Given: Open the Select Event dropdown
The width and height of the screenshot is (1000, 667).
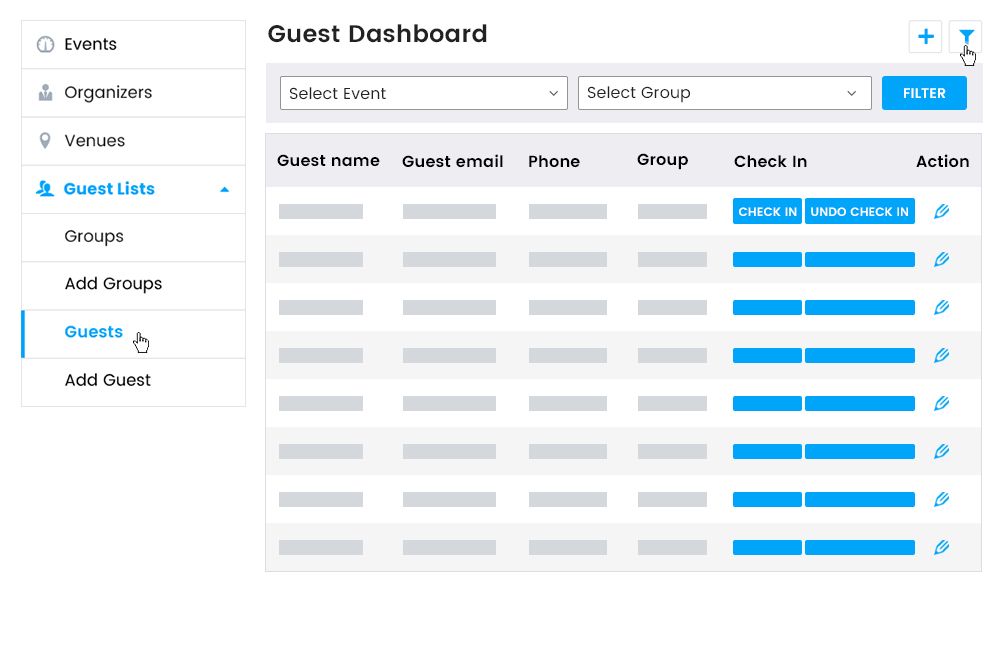Looking at the screenshot, I should pyautogui.click(x=423, y=93).
